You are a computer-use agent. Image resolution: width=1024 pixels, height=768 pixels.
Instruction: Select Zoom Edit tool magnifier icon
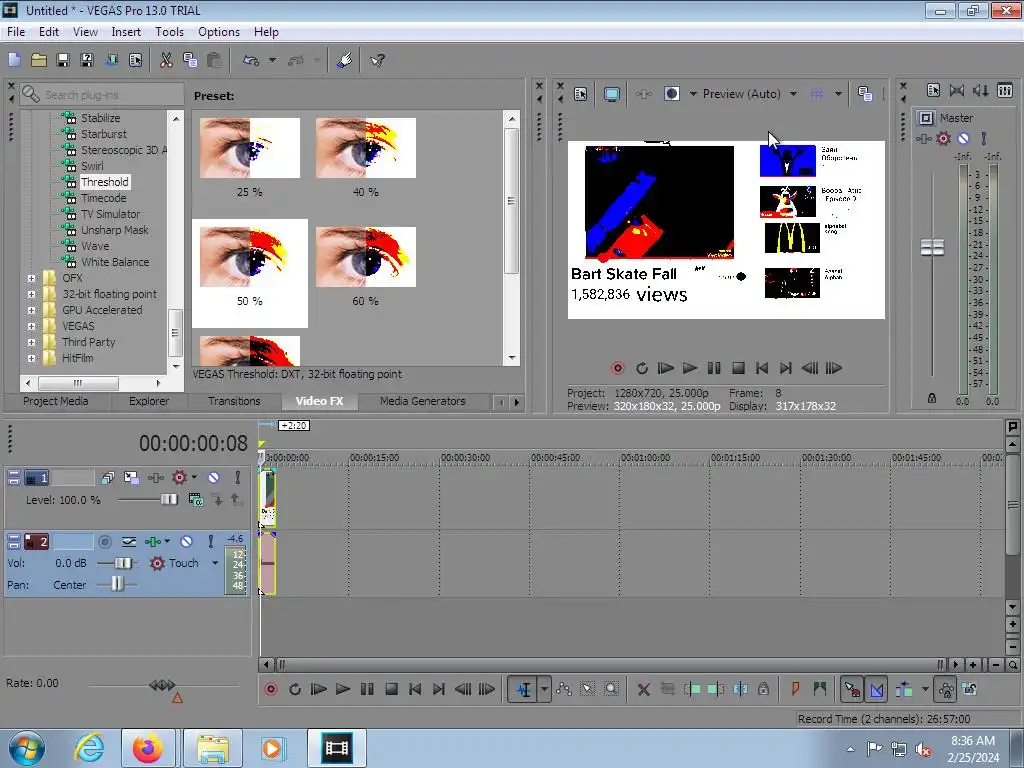point(611,689)
